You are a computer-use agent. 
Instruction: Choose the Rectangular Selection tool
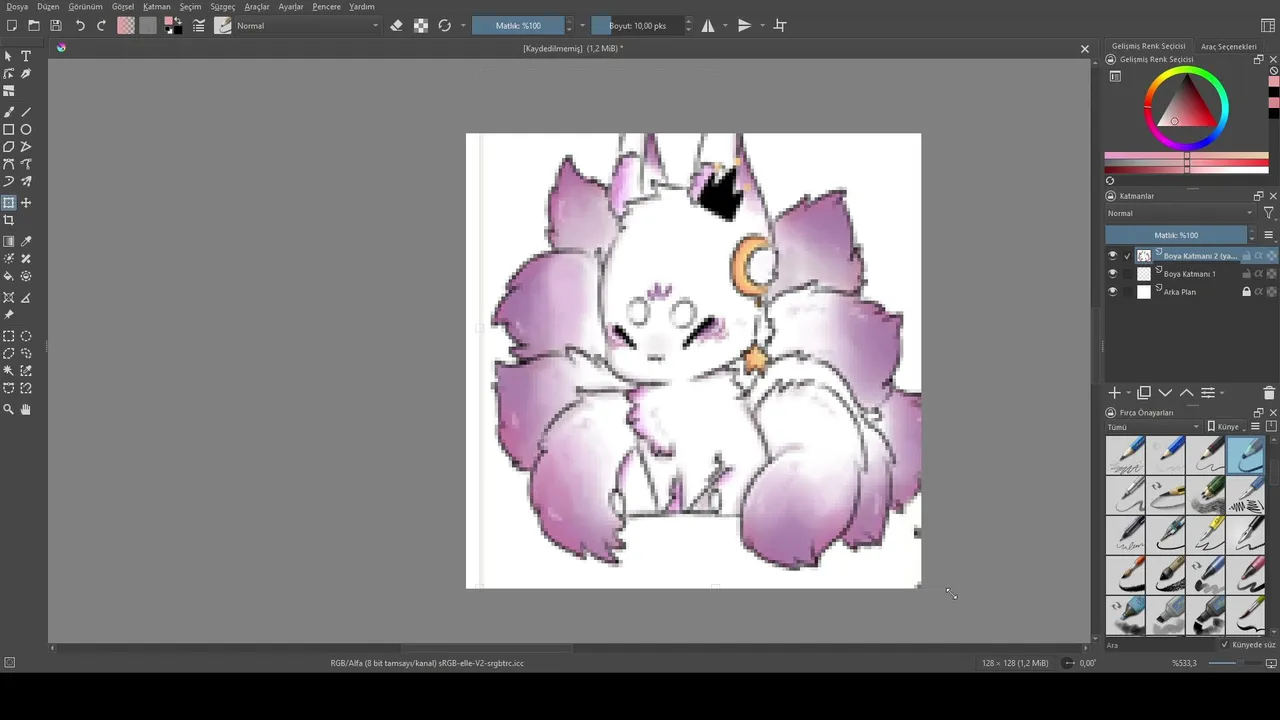9,336
